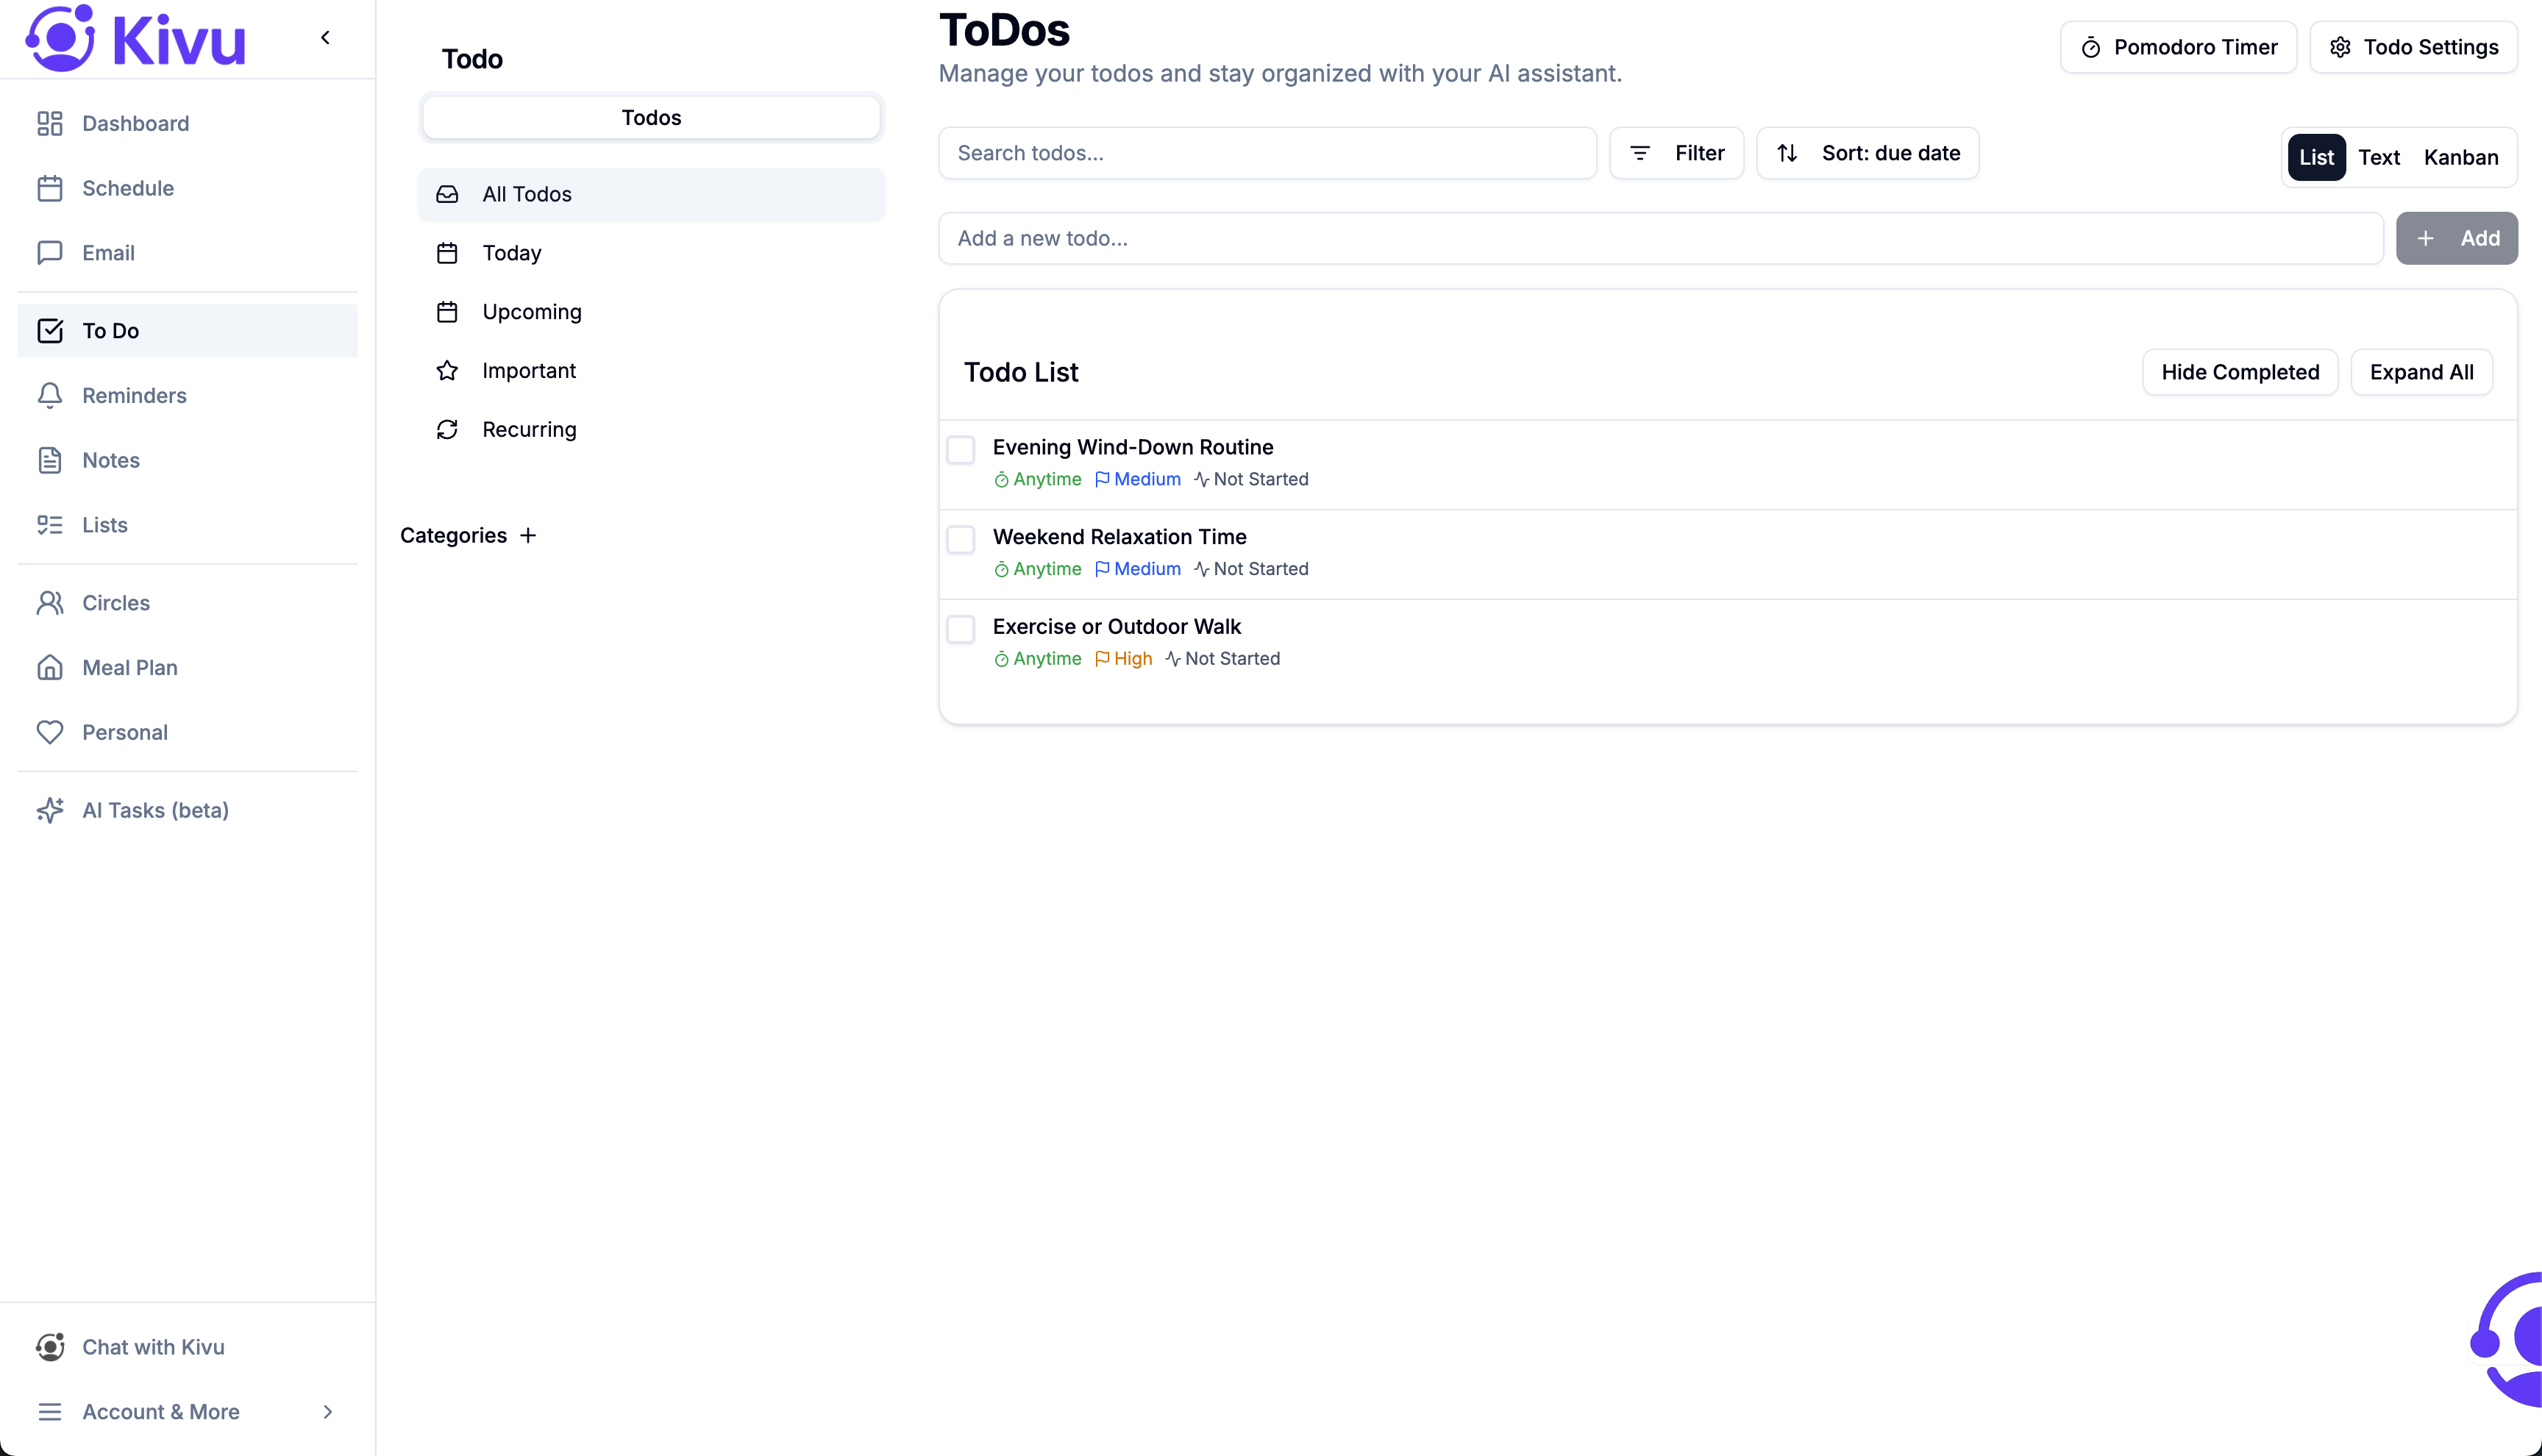The width and height of the screenshot is (2542, 1456).
Task: Mark Weekend Relaxation Time as done
Action: [961, 539]
